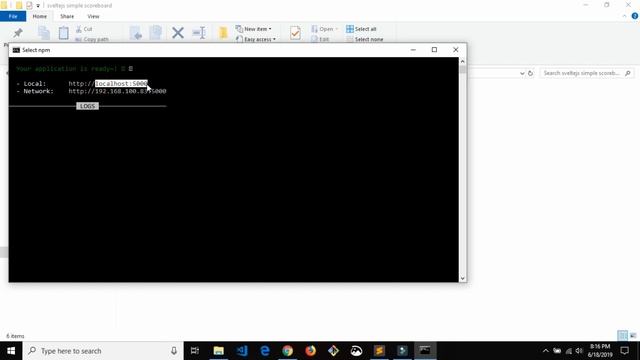Click the volume speaker tray icon

tap(579, 351)
